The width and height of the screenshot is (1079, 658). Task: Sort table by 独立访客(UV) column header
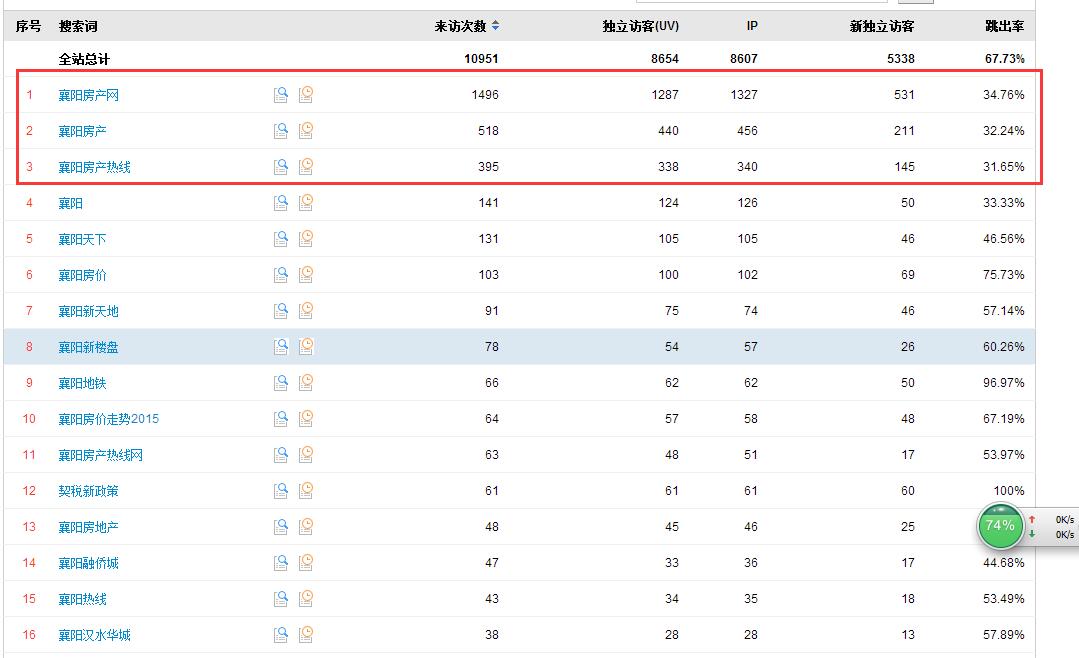(x=640, y=26)
